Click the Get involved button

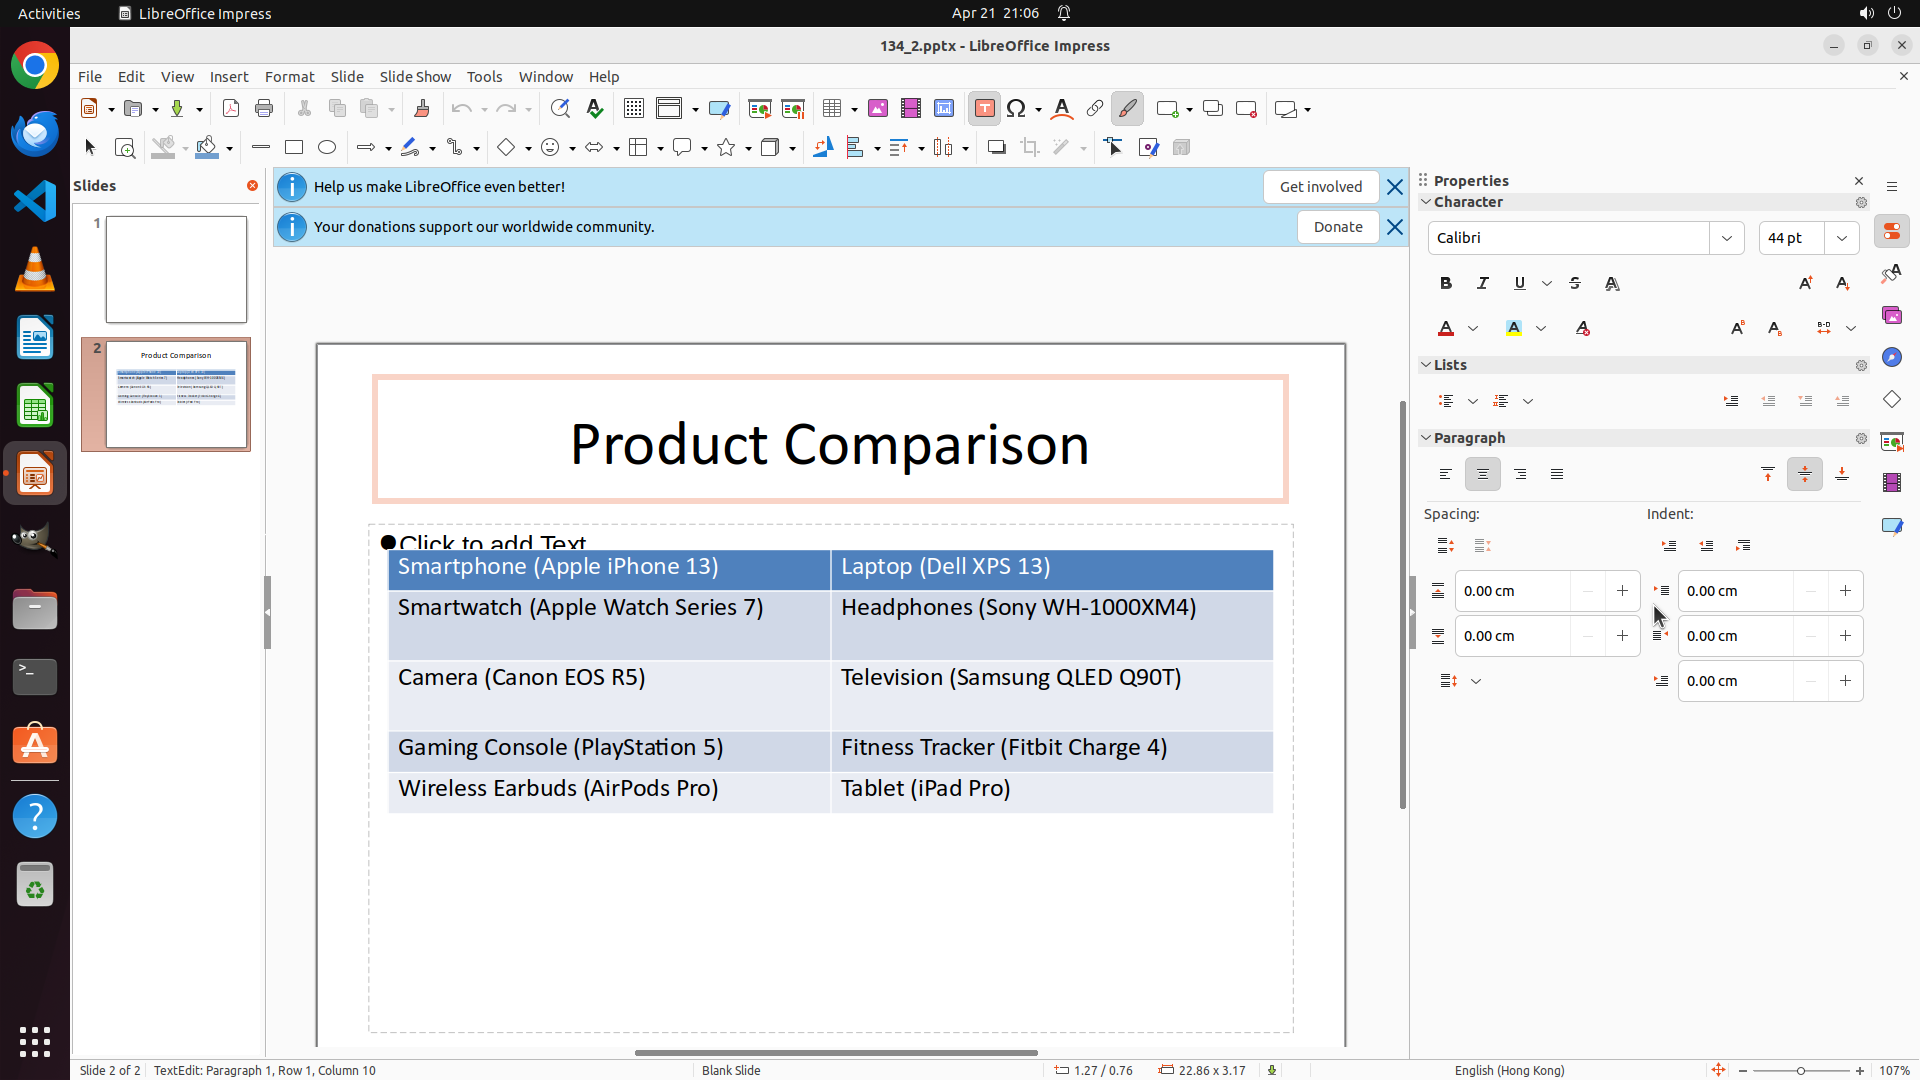1320,187
